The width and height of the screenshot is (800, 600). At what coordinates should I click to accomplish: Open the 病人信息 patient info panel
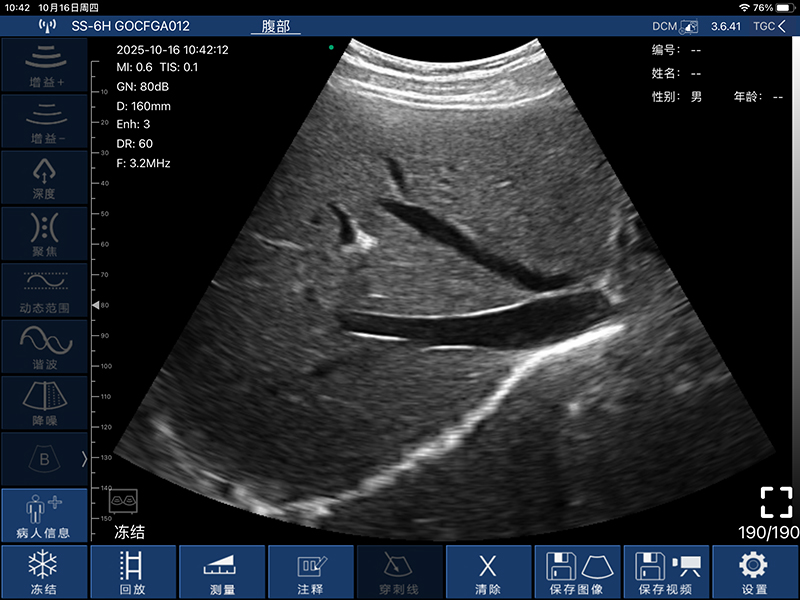pos(43,516)
